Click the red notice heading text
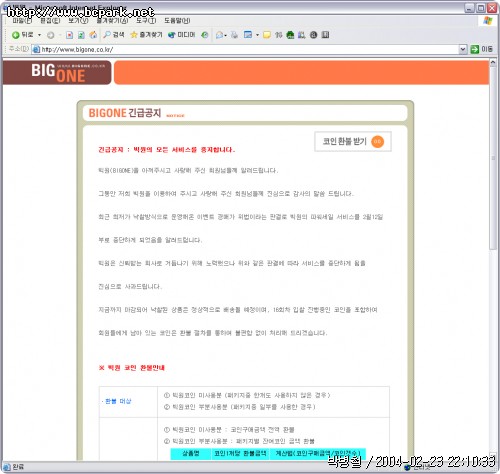 (x=167, y=150)
